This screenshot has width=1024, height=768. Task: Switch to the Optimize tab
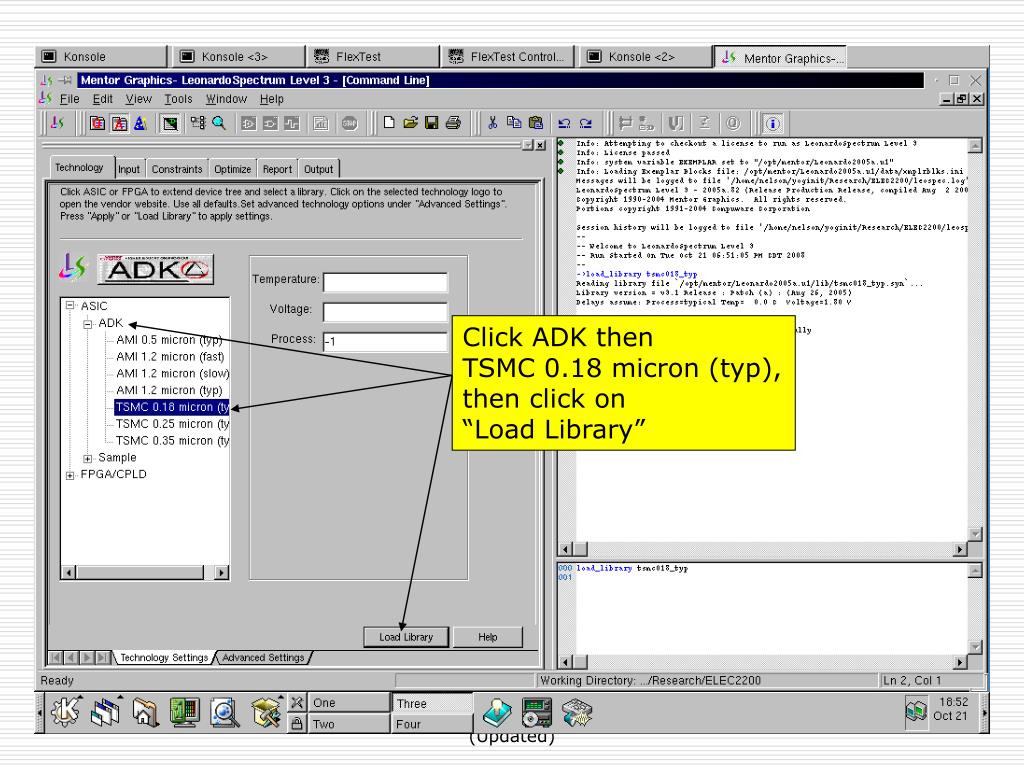[x=232, y=169]
